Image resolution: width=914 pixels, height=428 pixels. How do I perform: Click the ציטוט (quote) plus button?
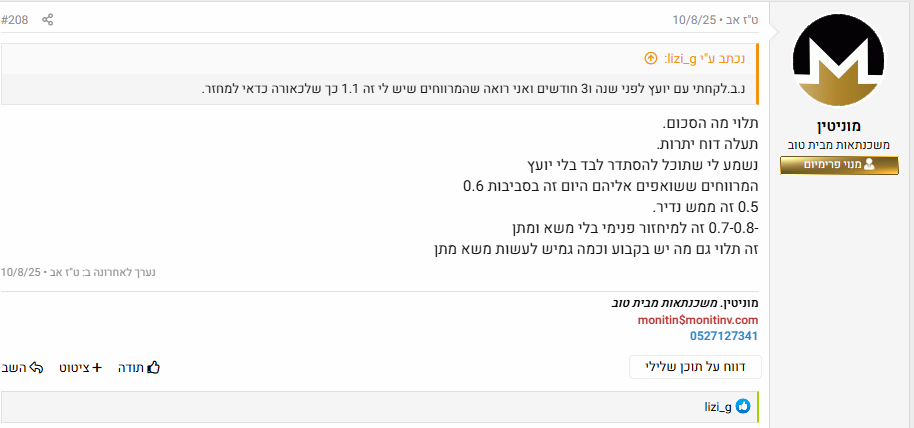tap(82, 367)
